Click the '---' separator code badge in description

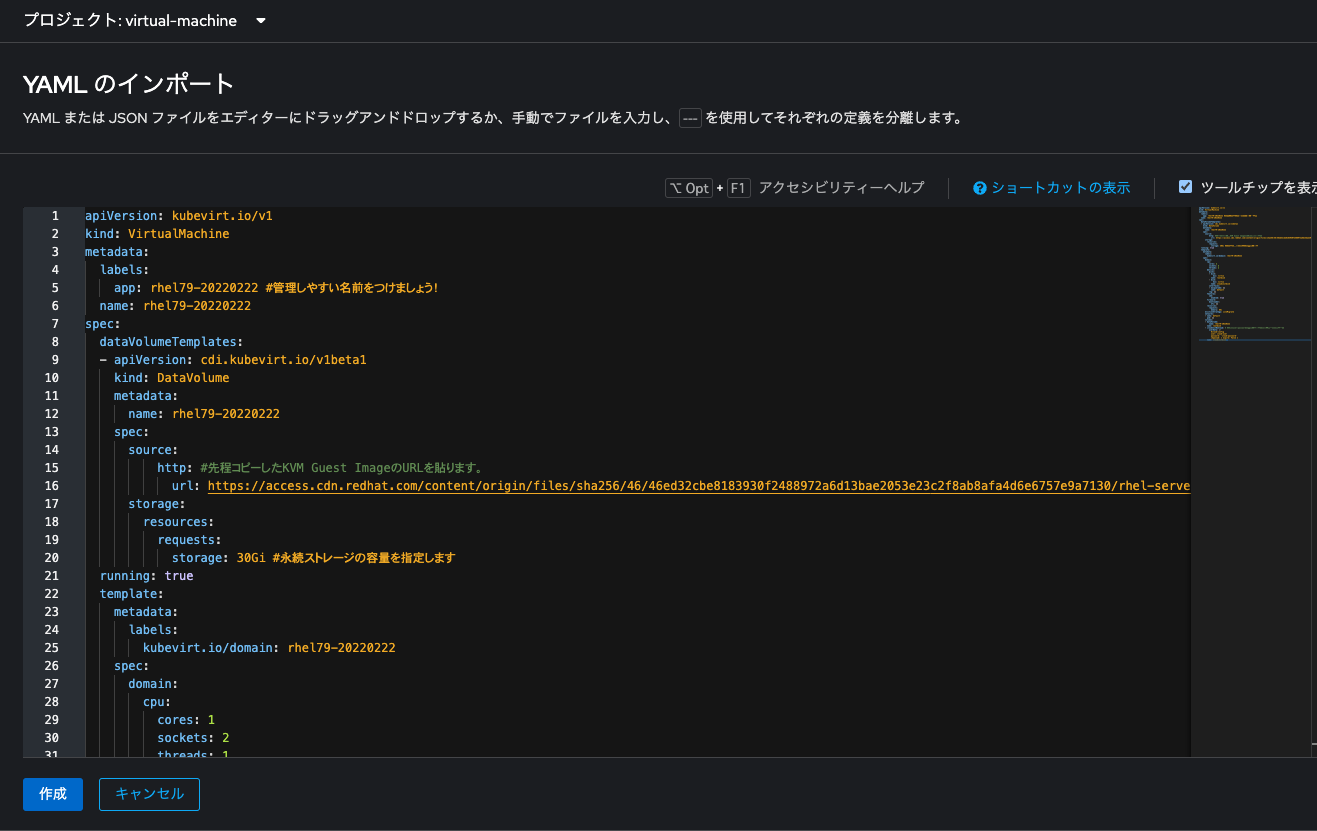[690, 118]
